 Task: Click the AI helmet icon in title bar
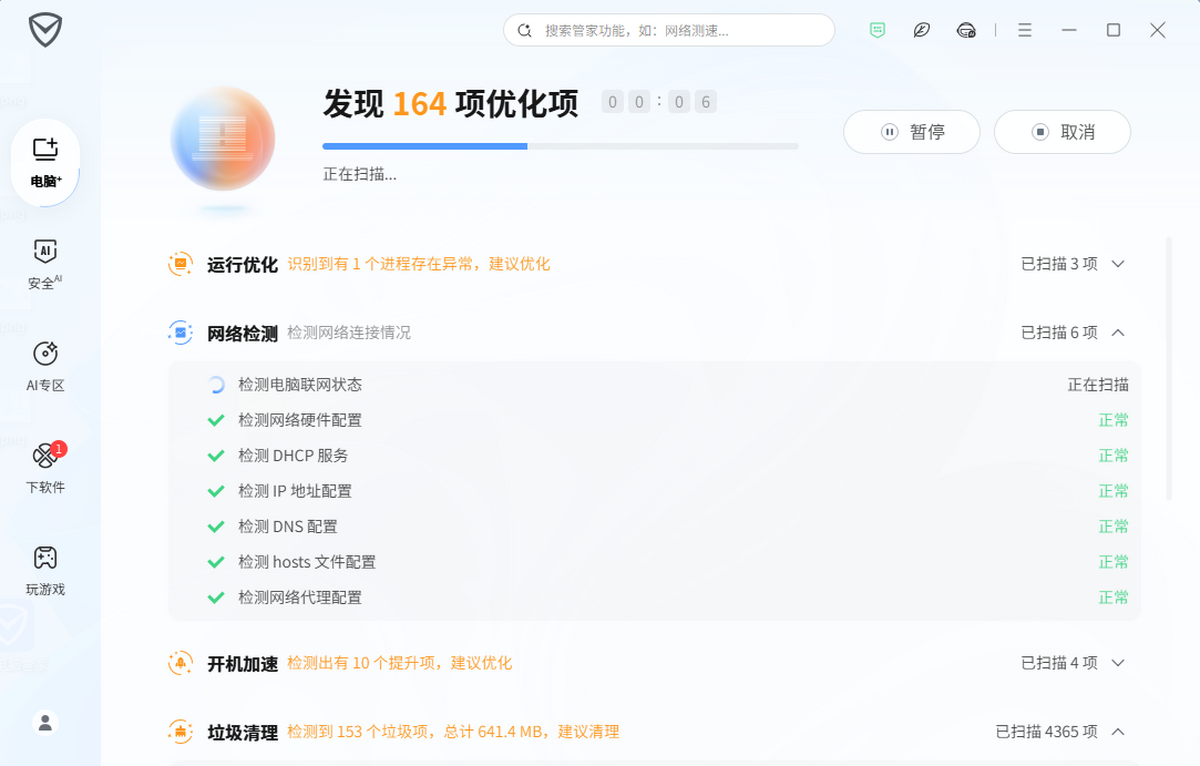point(966,30)
